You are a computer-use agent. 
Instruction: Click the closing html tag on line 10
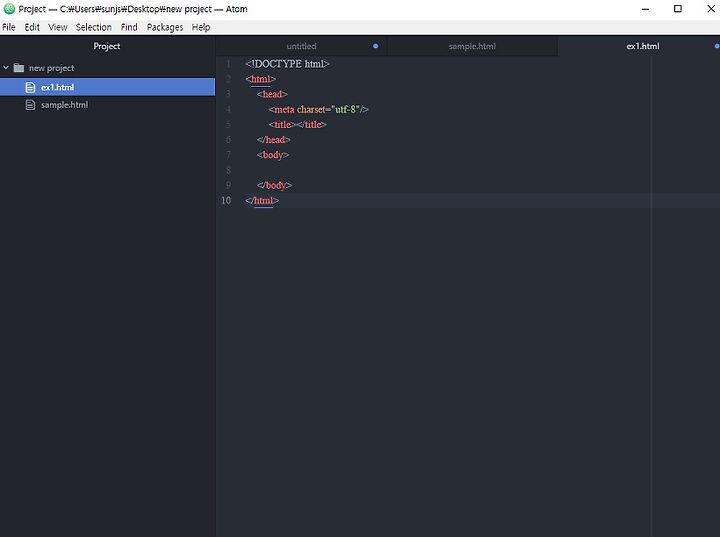(x=262, y=200)
